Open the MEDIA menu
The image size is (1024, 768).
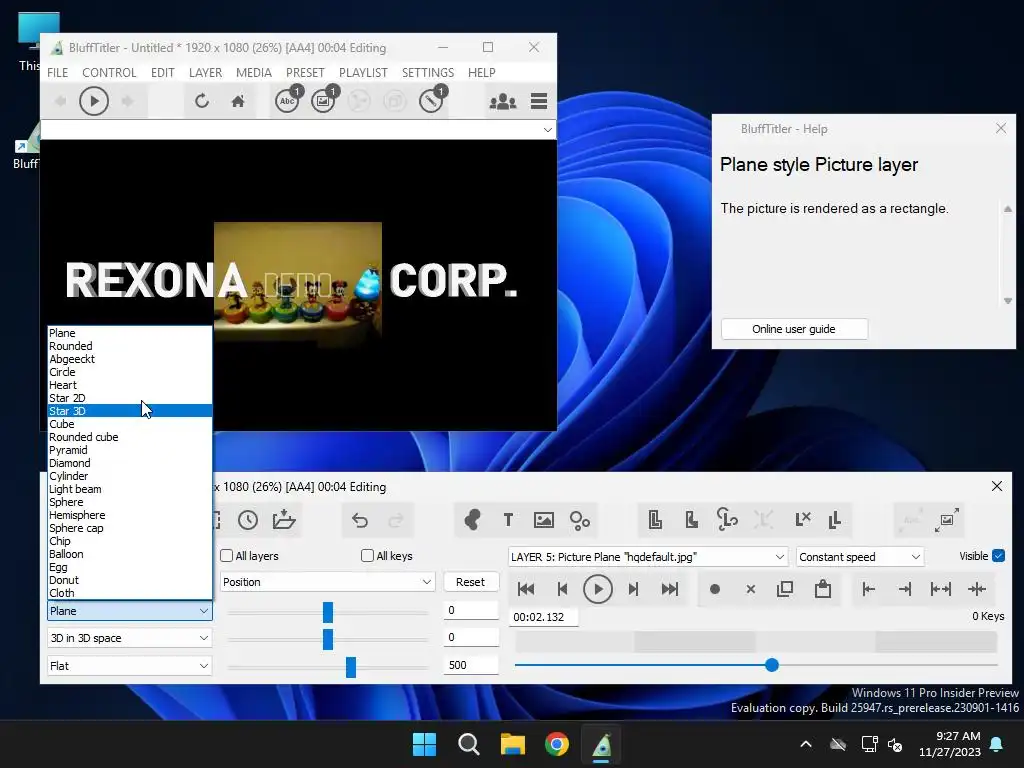pyautogui.click(x=253, y=72)
